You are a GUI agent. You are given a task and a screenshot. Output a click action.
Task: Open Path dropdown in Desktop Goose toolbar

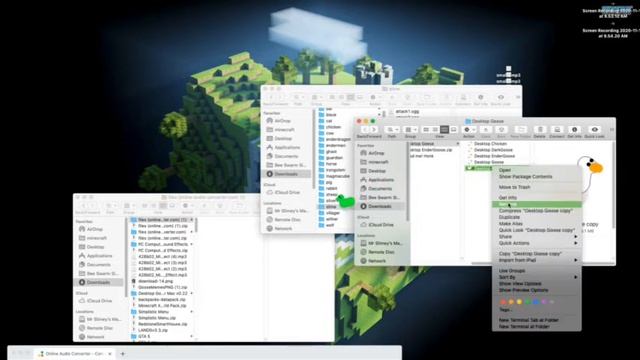click(x=391, y=130)
